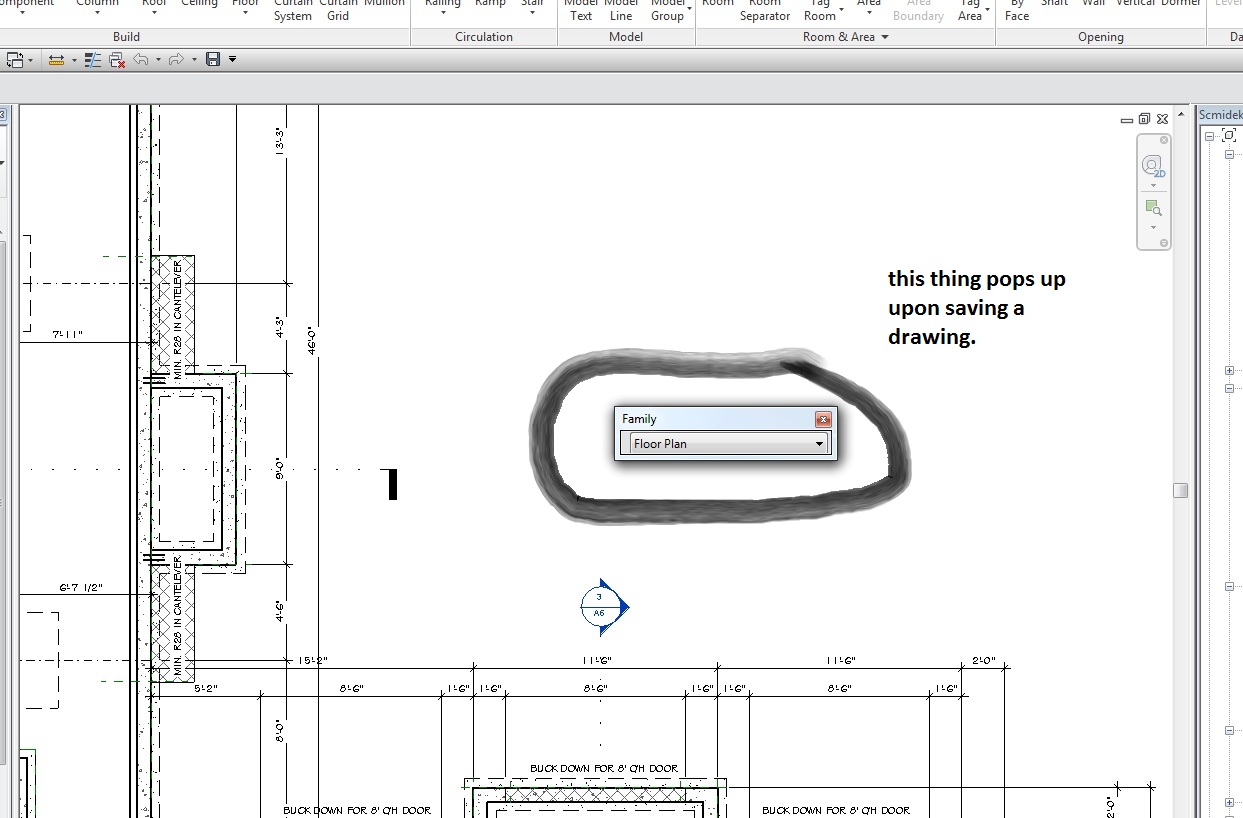Click the Redo arrow icon
This screenshot has height=818, width=1243.
click(175, 60)
